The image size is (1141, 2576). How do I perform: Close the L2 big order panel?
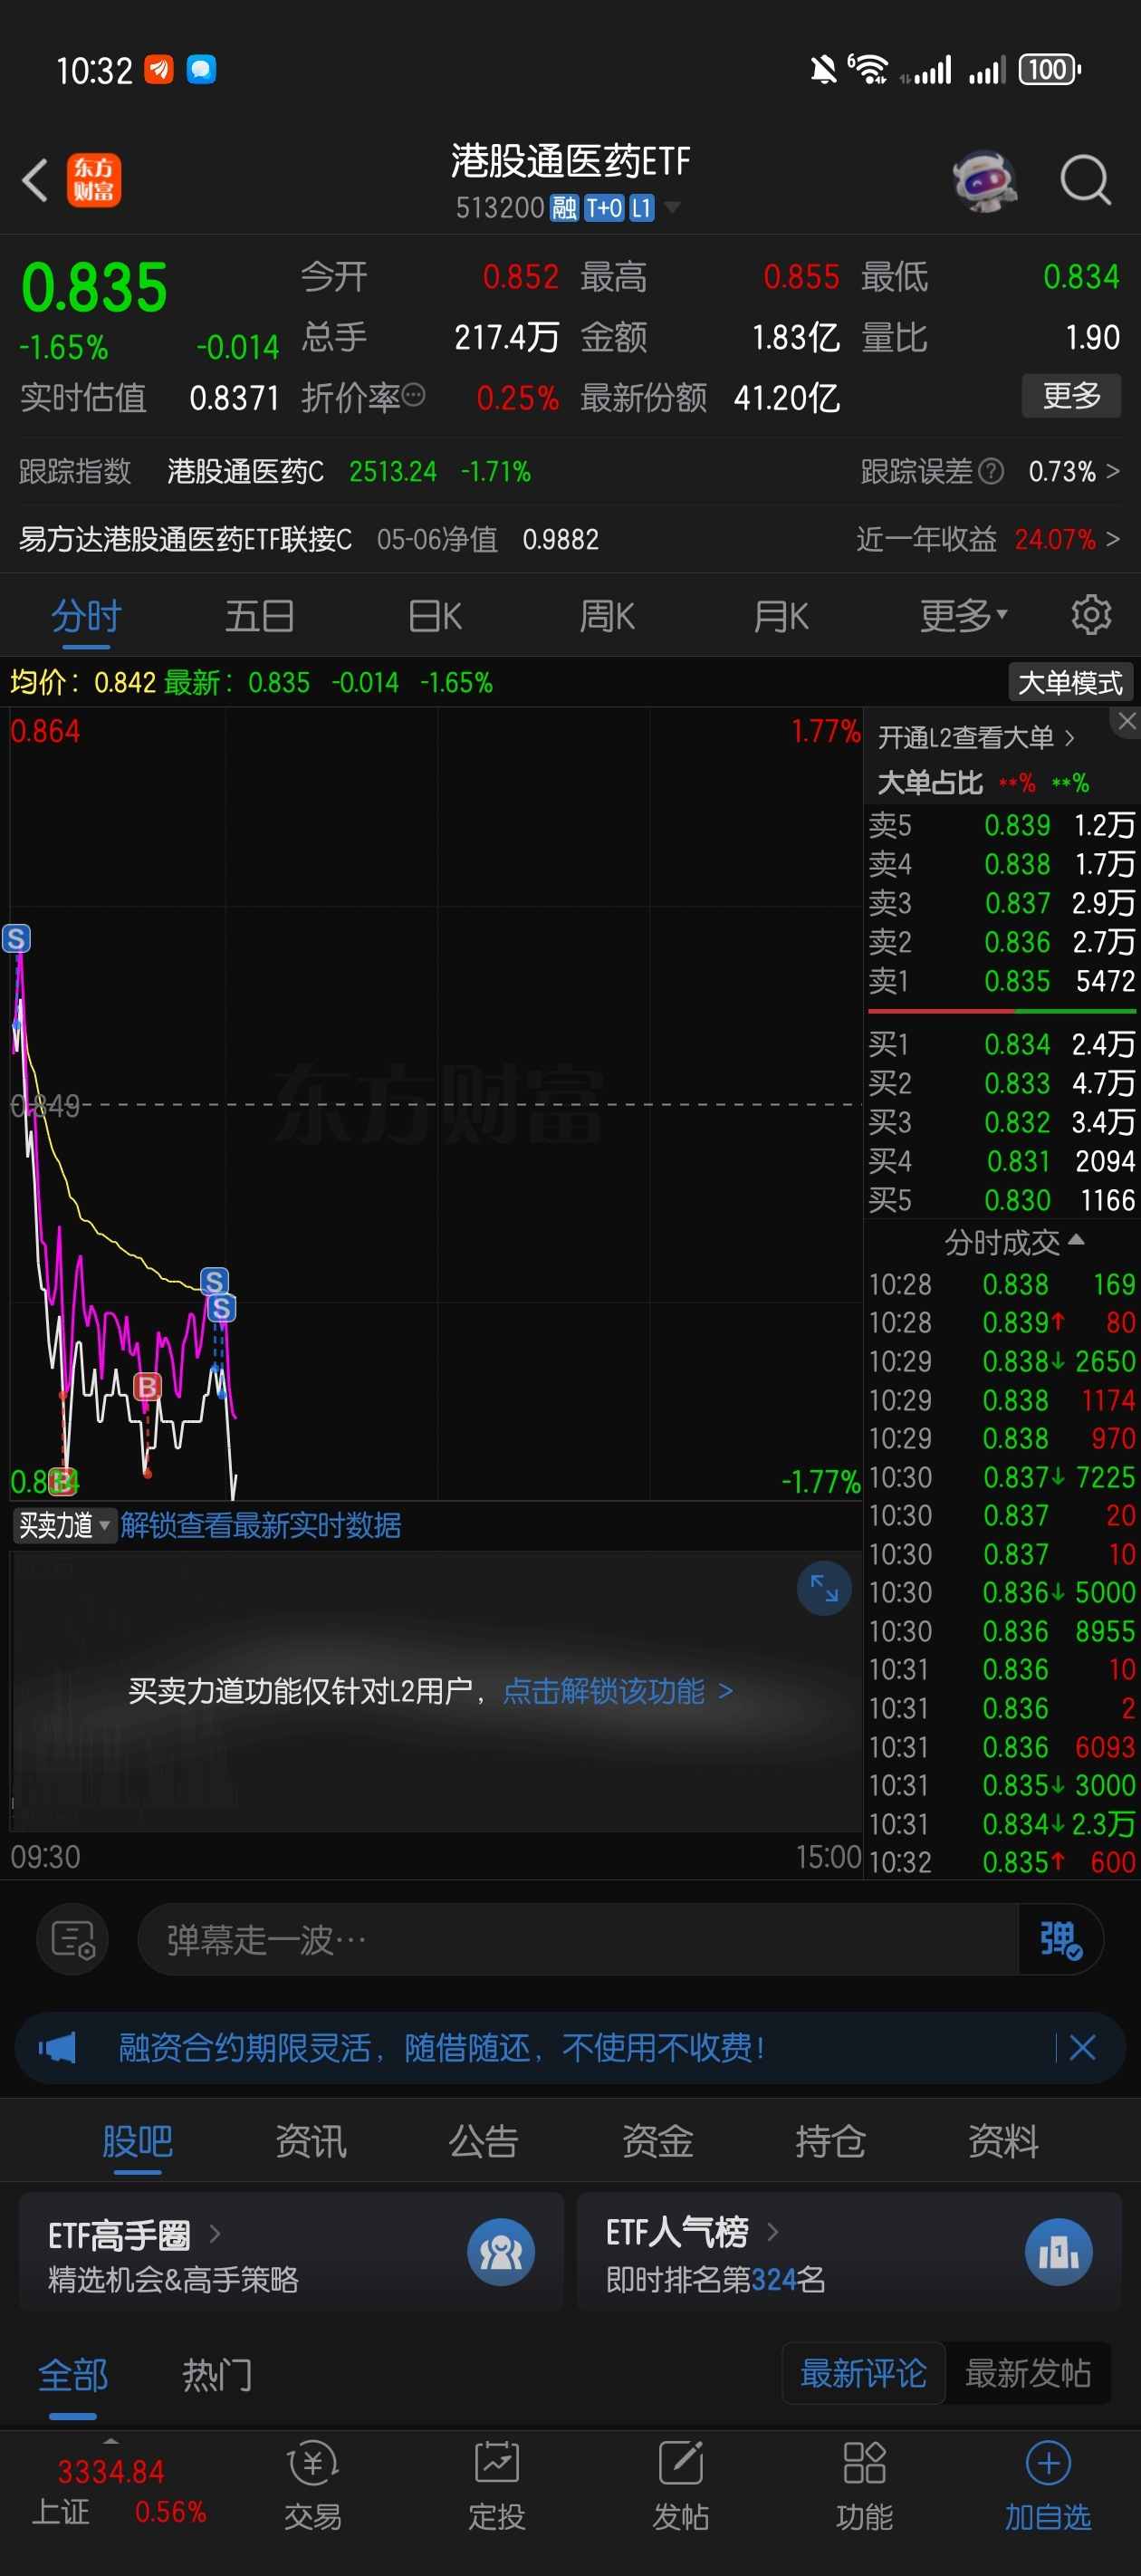click(x=1127, y=721)
